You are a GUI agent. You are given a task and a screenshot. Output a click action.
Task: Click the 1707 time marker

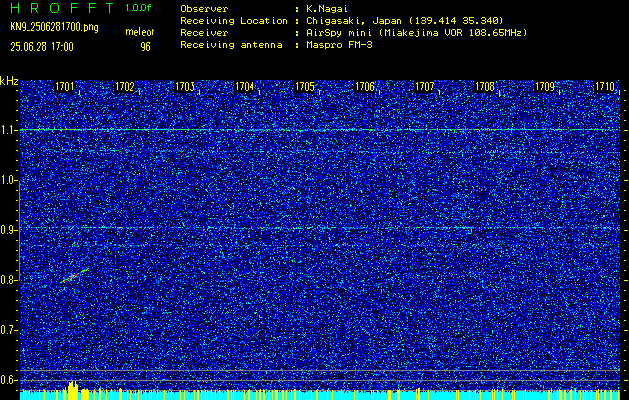(425, 87)
